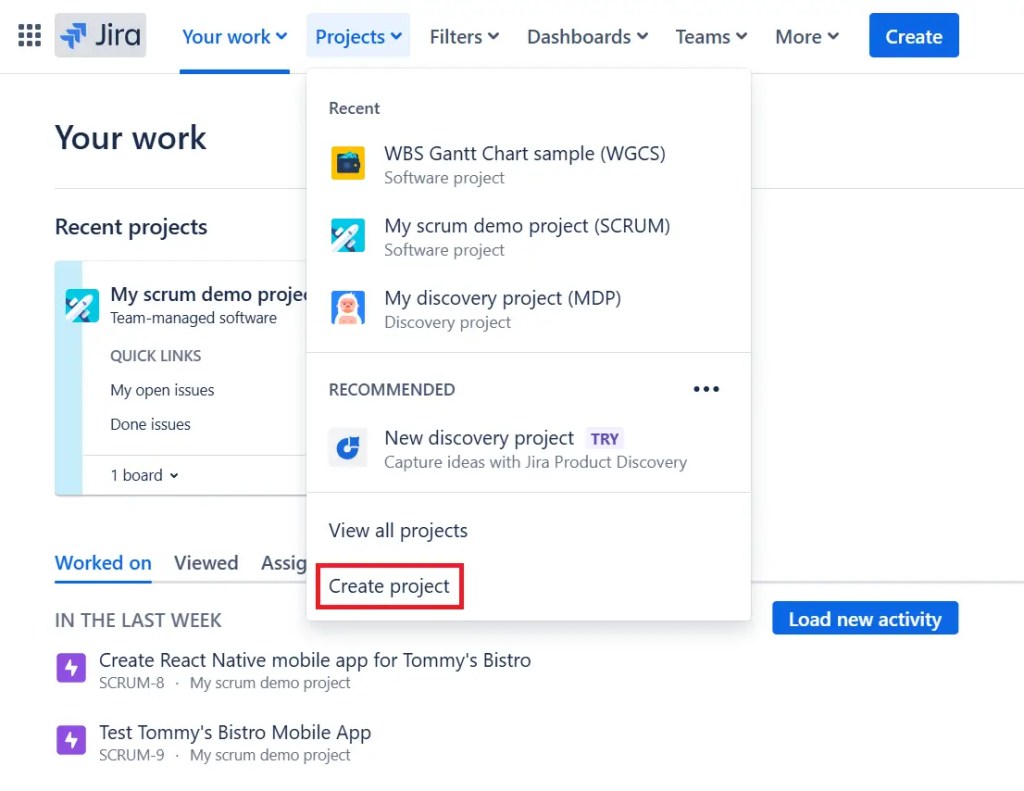This screenshot has height=791, width=1024.
Task: Click the My scrum demo project rocket icon
Action: pyautogui.click(x=347, y=236)
